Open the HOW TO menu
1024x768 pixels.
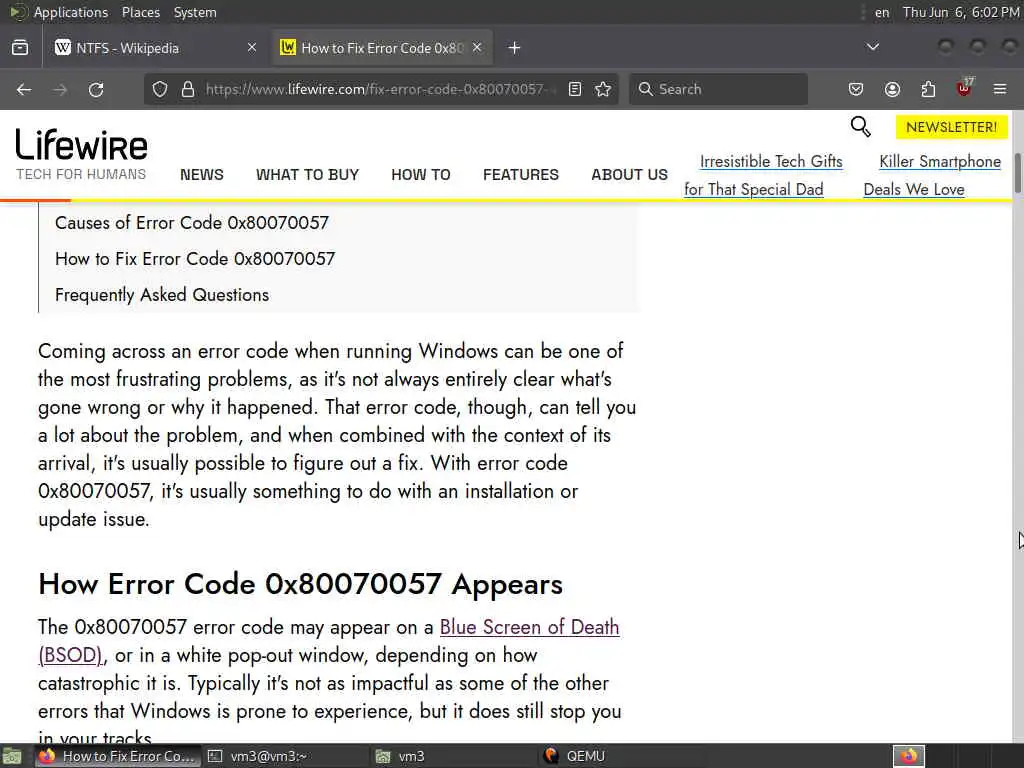pos(421,175)
